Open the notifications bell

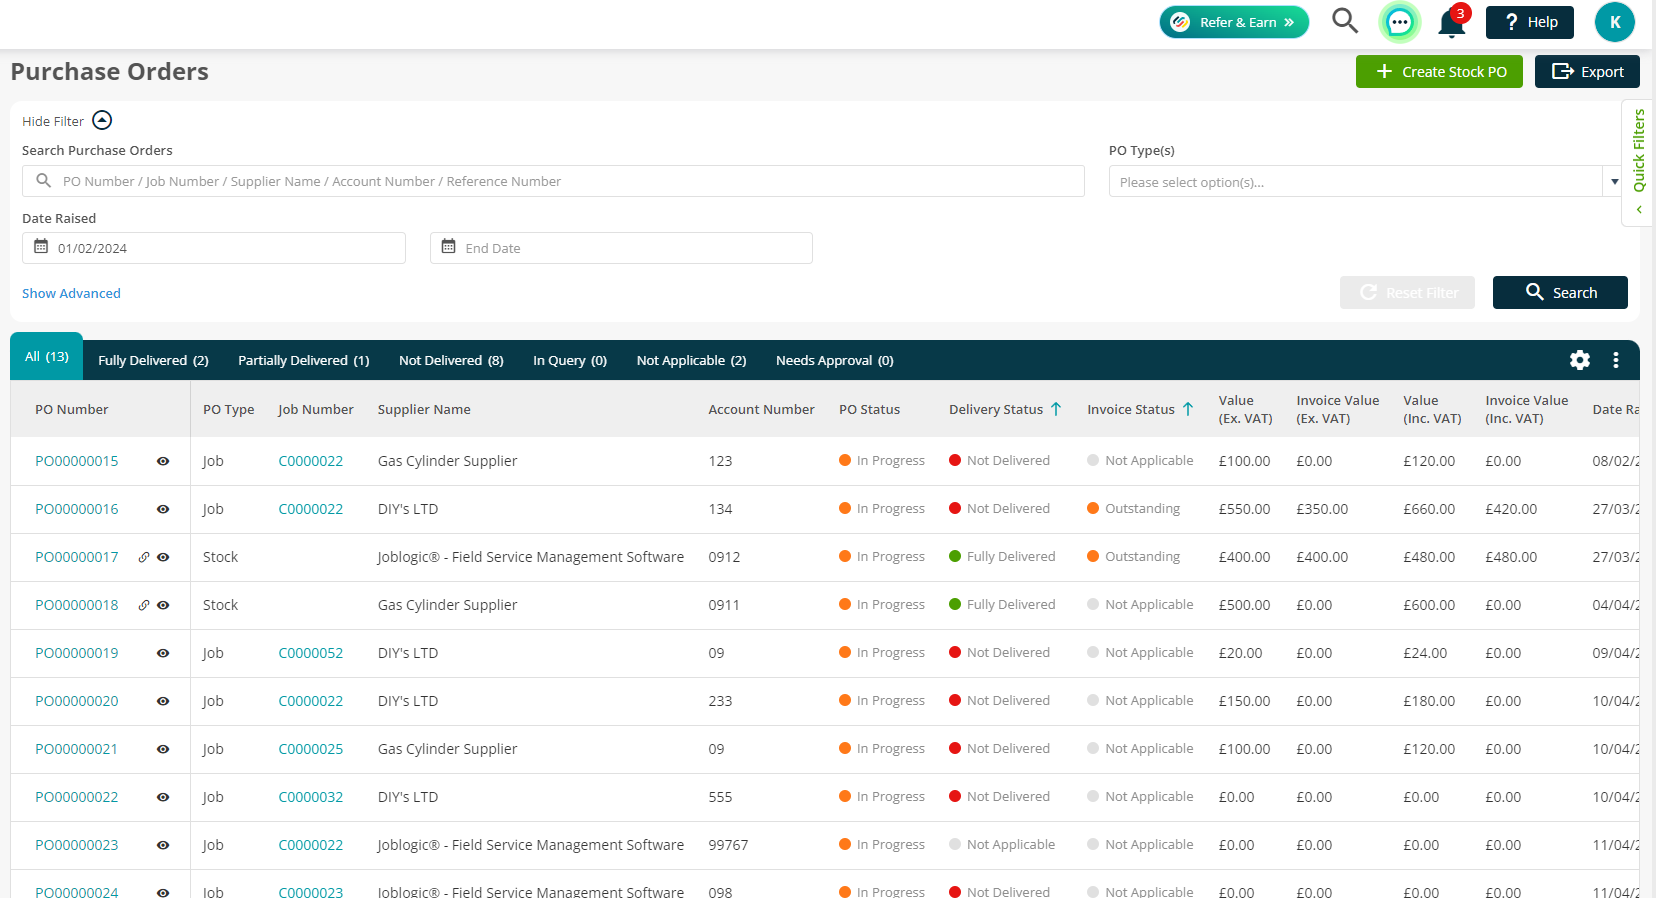pyautogui.click(x=1452, y=22)
